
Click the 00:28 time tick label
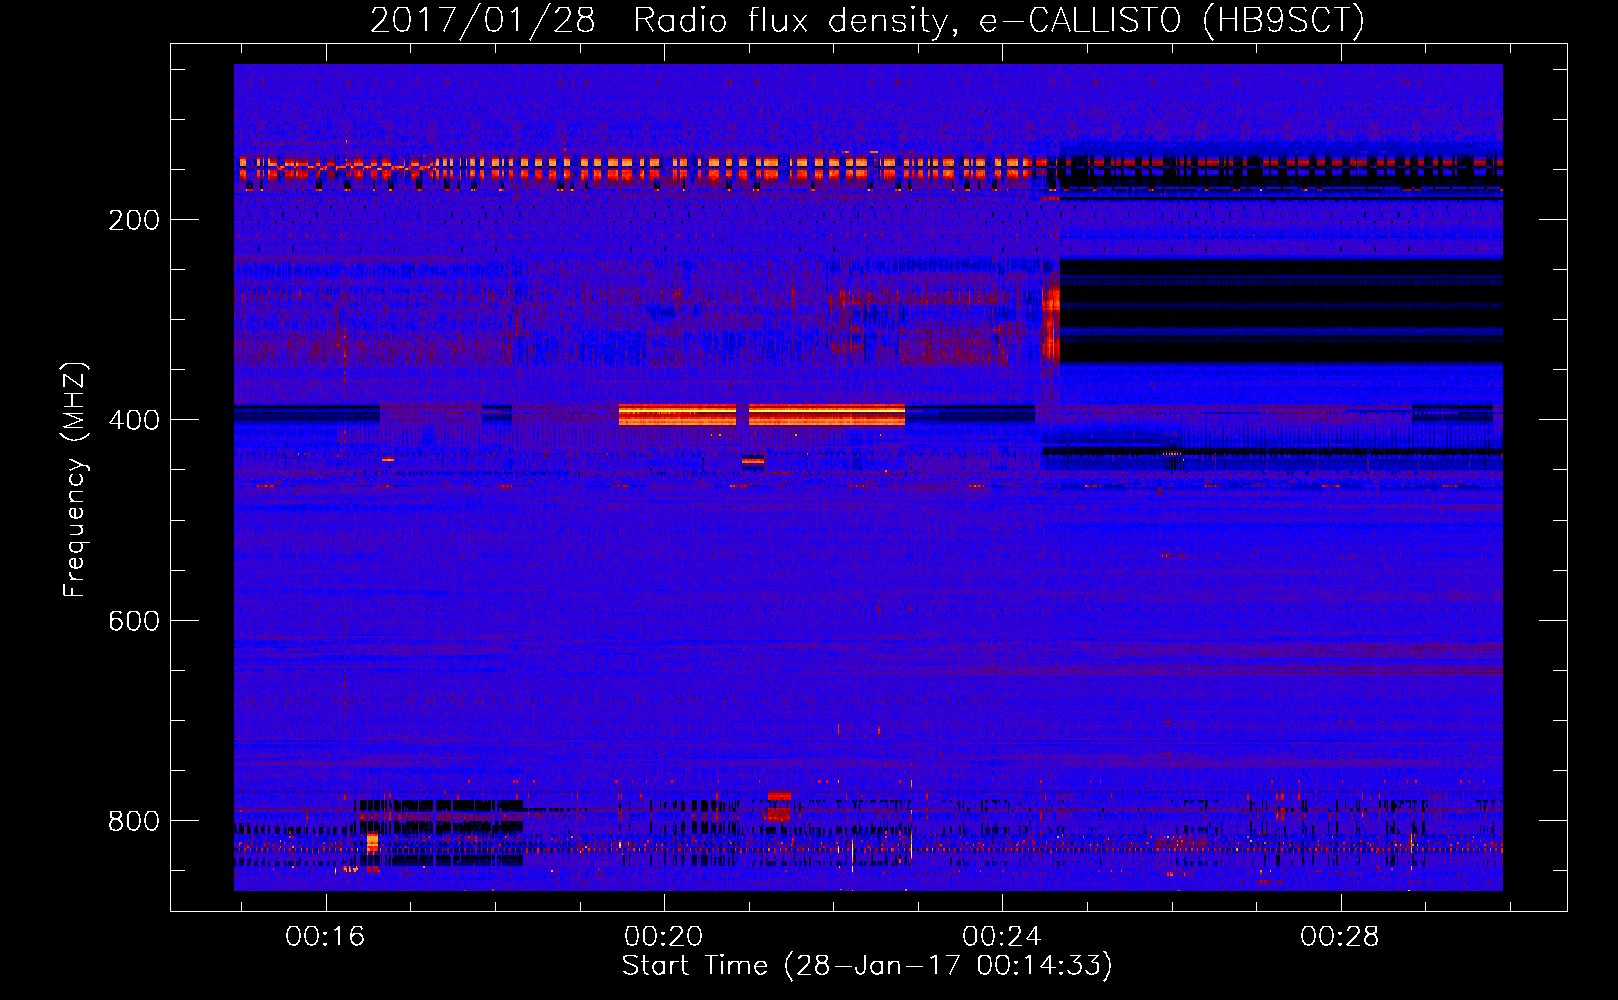(x=1339, y=937)
